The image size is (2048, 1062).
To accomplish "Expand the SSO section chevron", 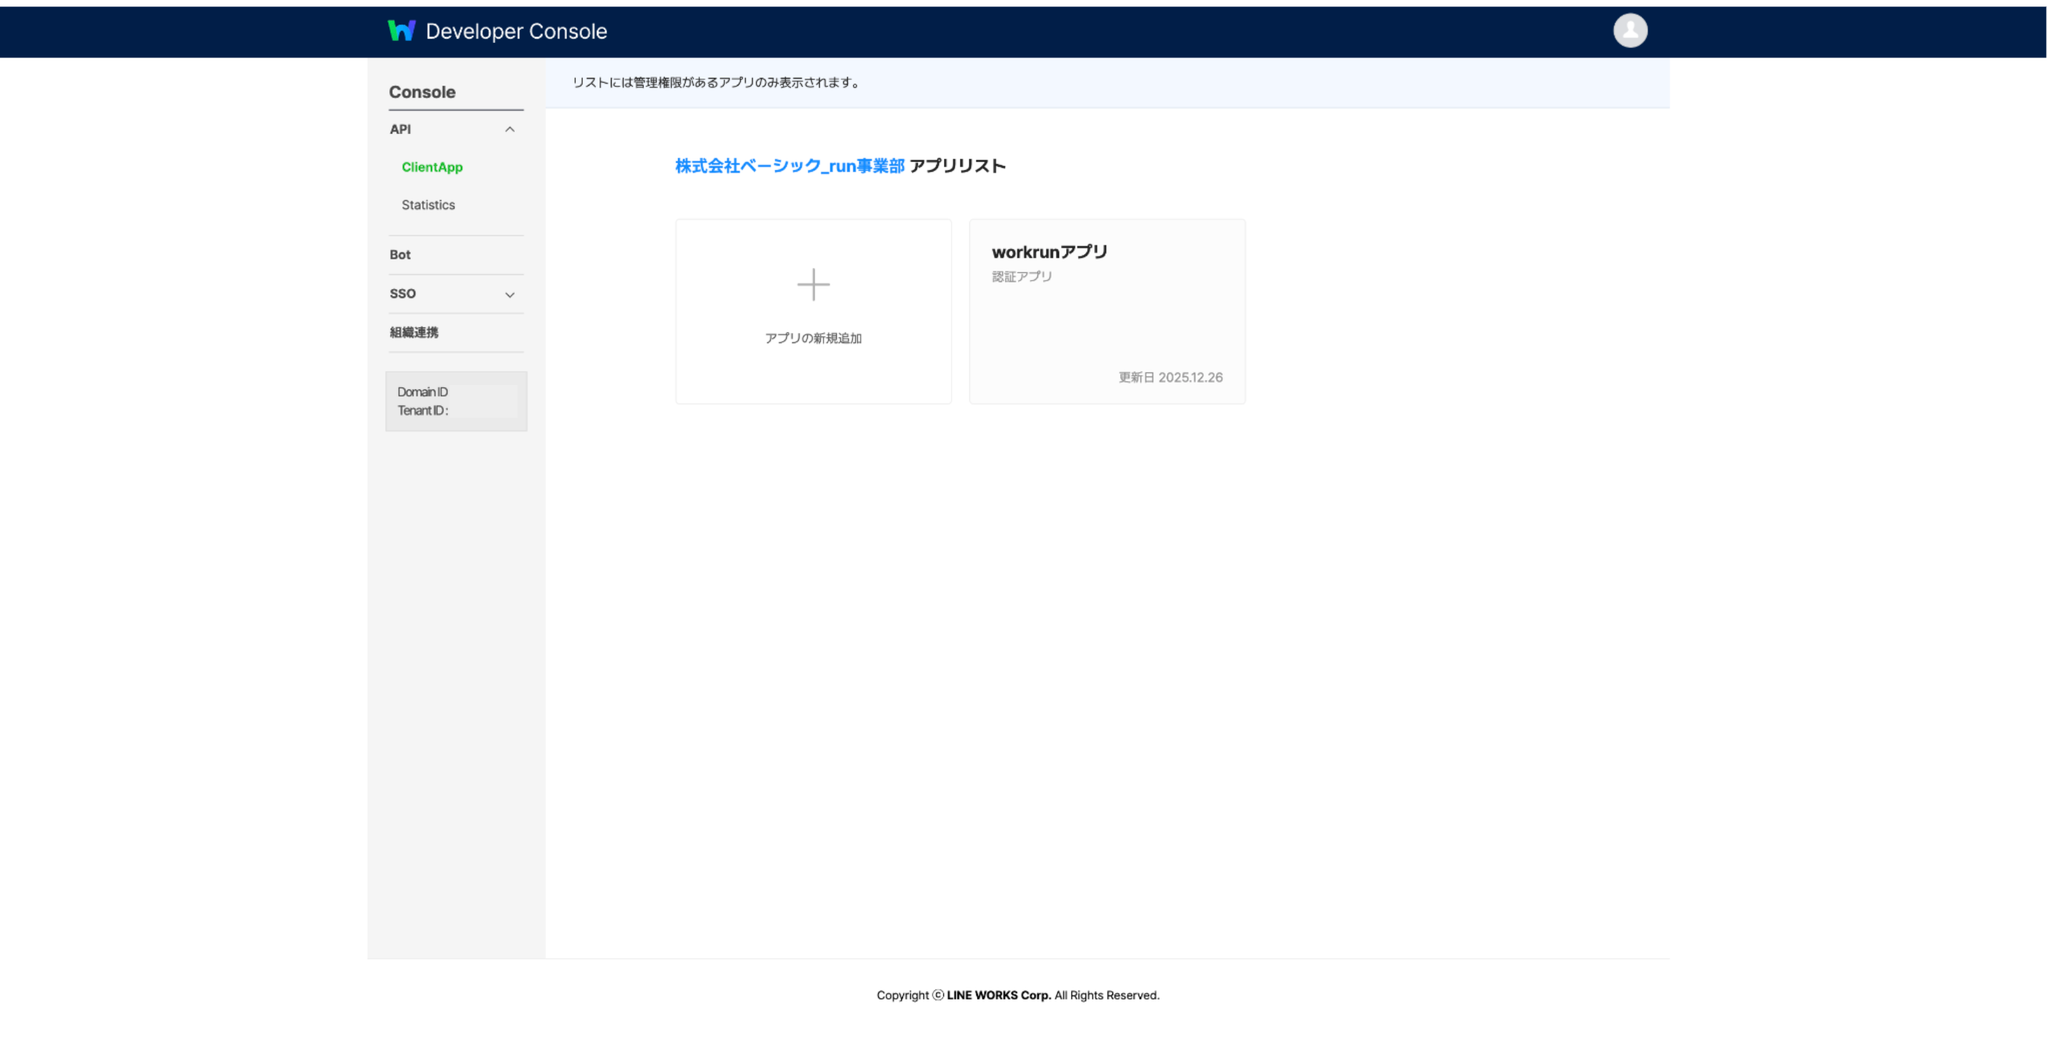I will [x=510, y=295].
